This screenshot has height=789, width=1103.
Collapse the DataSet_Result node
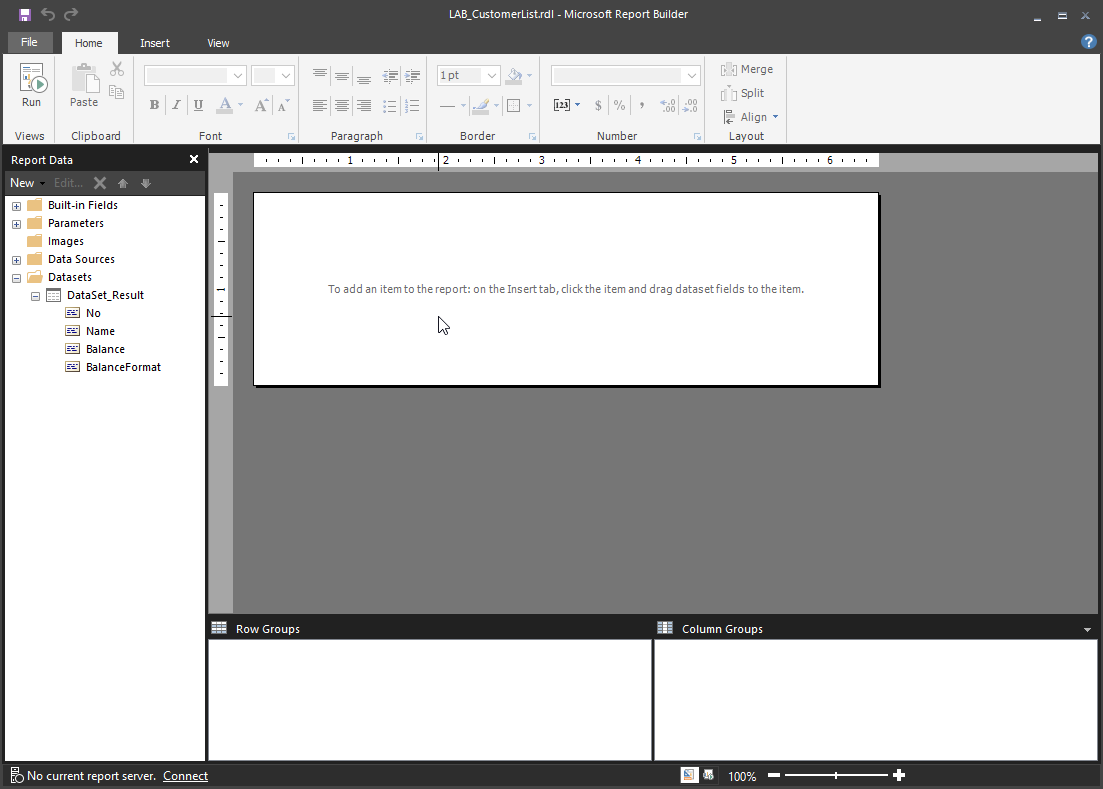click(35, 296)
